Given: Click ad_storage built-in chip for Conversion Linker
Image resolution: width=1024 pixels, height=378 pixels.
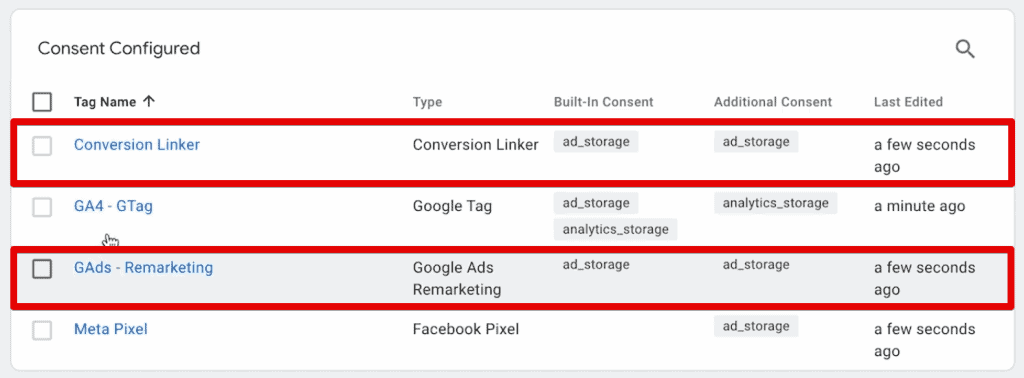Looking at the screenshot, I should coord(596,142).
